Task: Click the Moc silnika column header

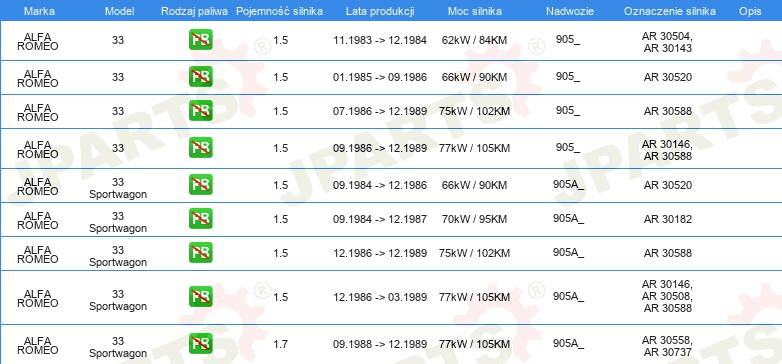Action: coord(475,11)
